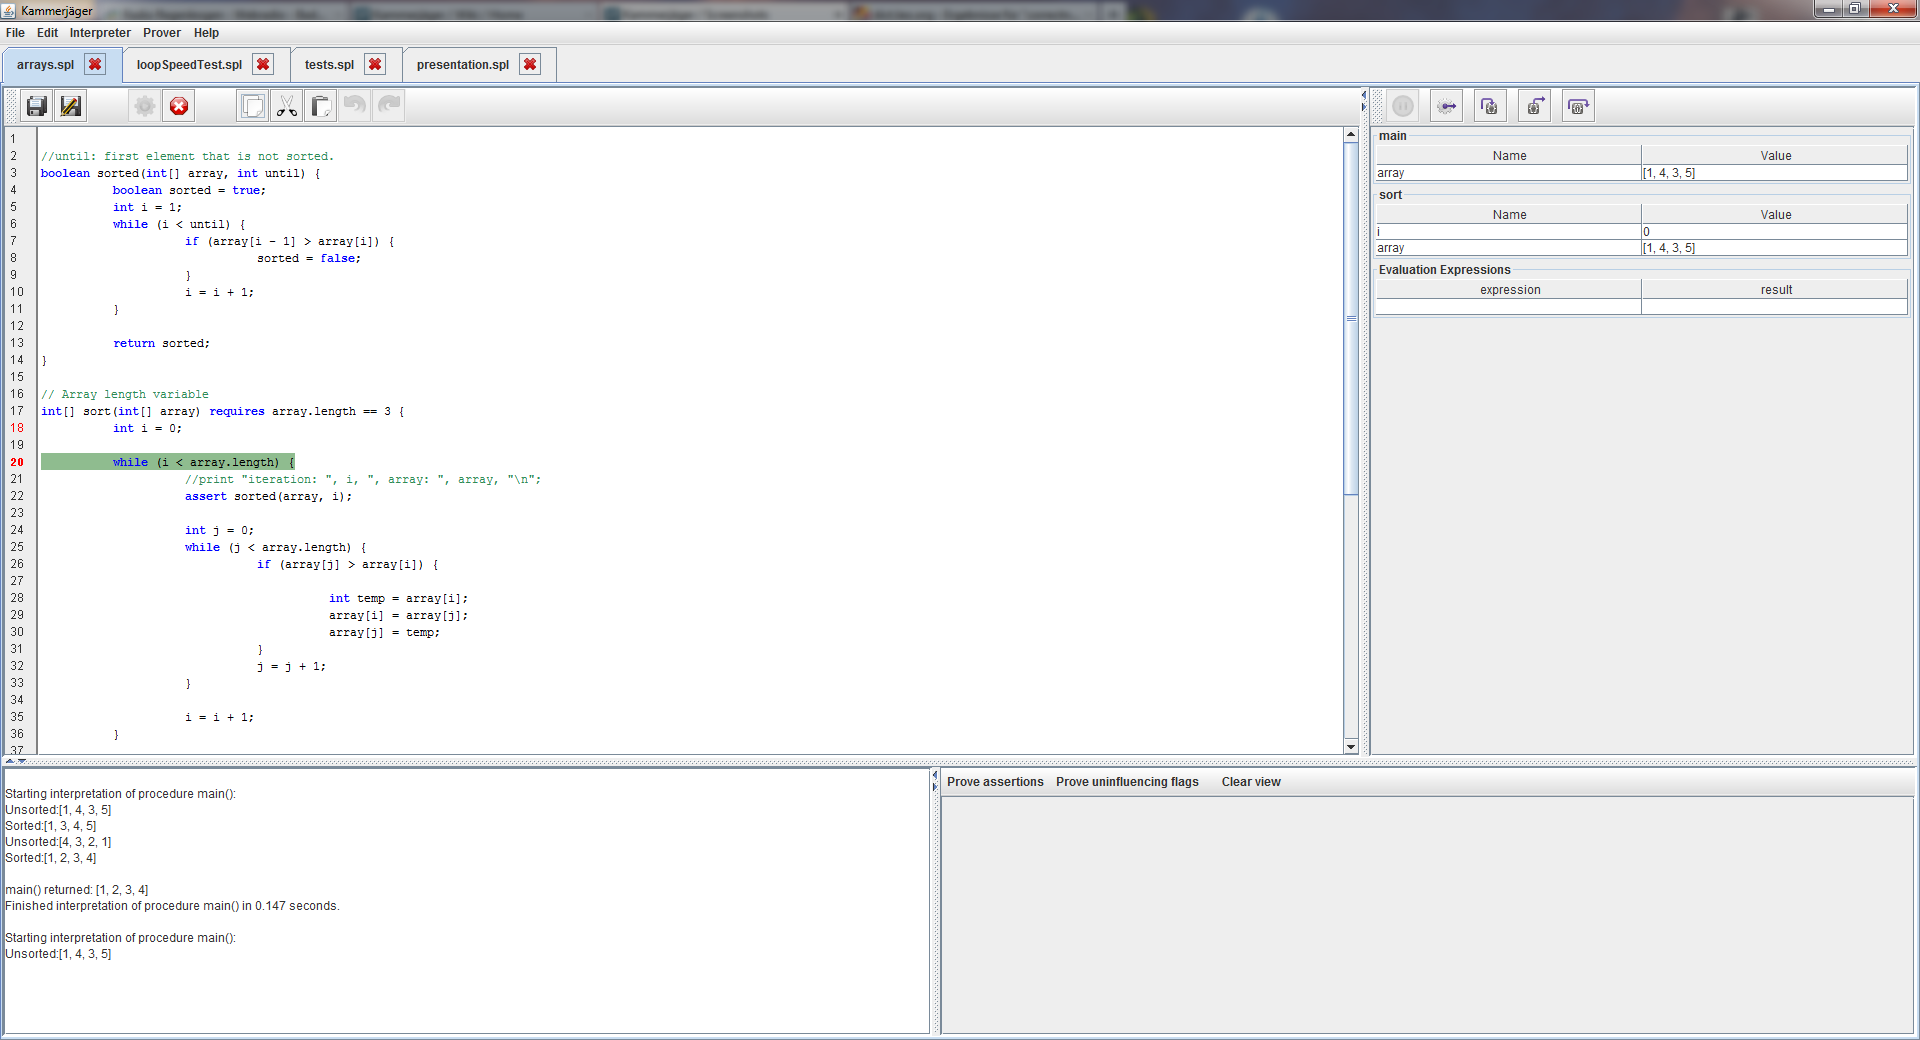The width and height of the screenshot is (1920, 1040).
Task: Click the Paste clipboard icon
Action: (x=320, y=106)
